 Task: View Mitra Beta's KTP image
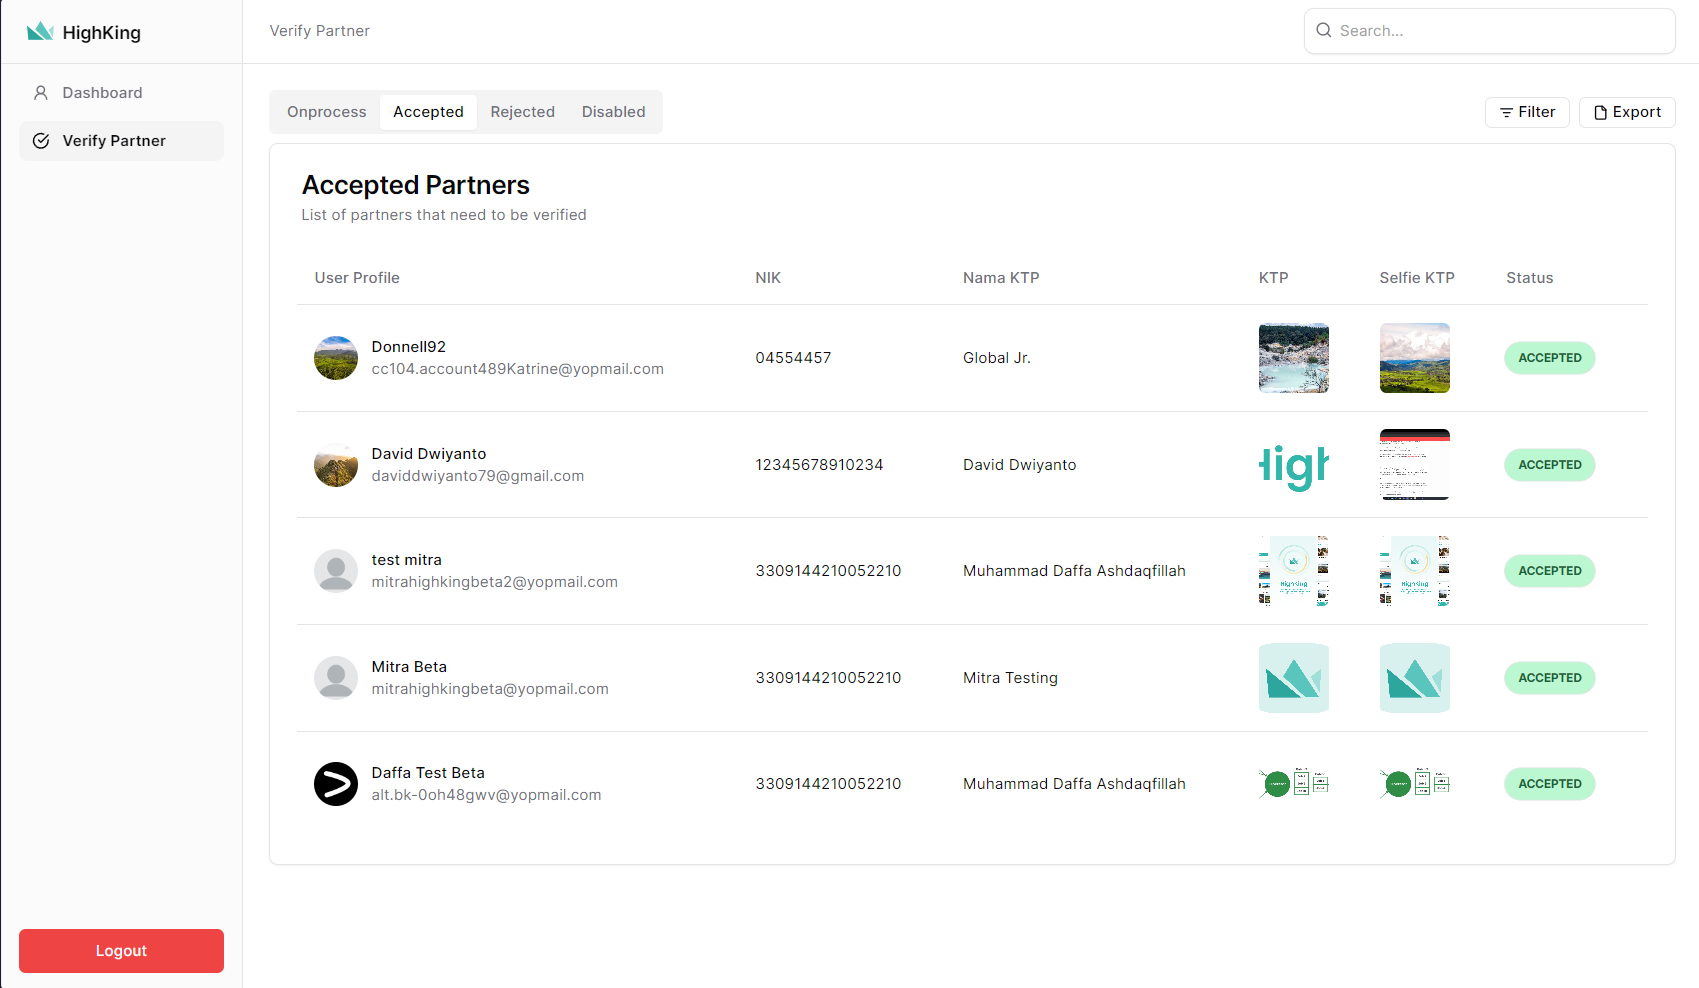[x=1293, y=678]
